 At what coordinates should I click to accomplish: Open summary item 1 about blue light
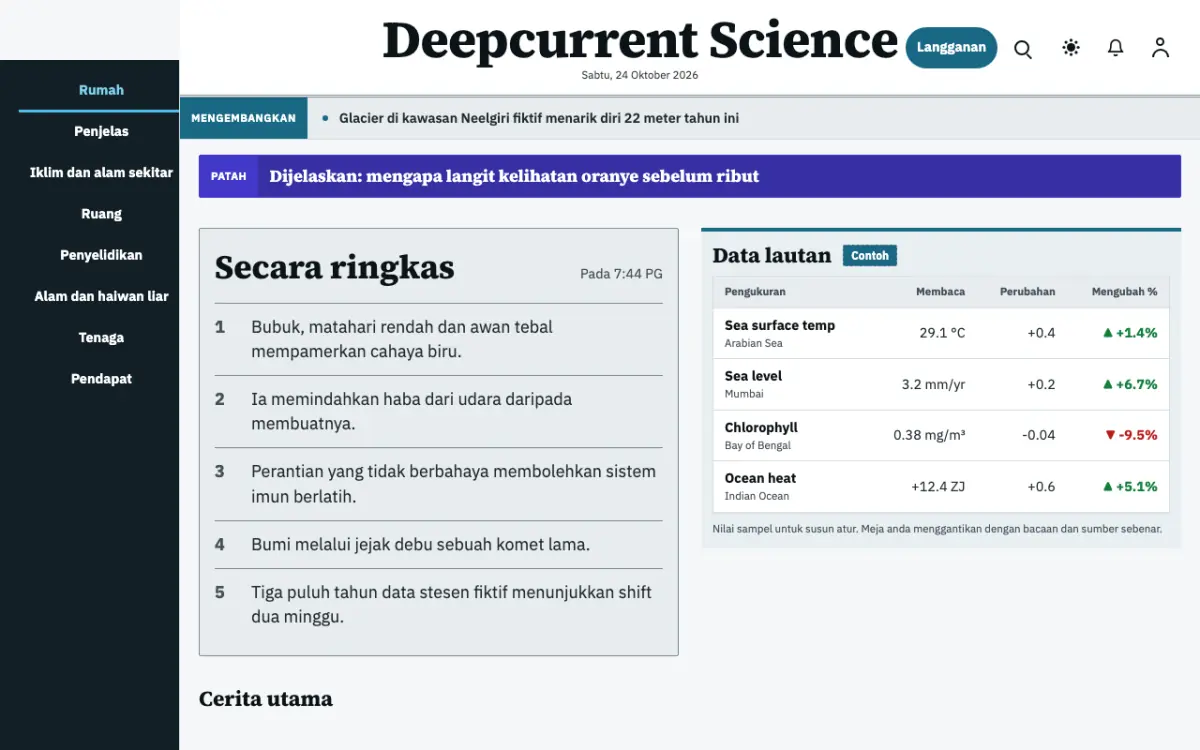pyautogui.click(x=439, y=339)
